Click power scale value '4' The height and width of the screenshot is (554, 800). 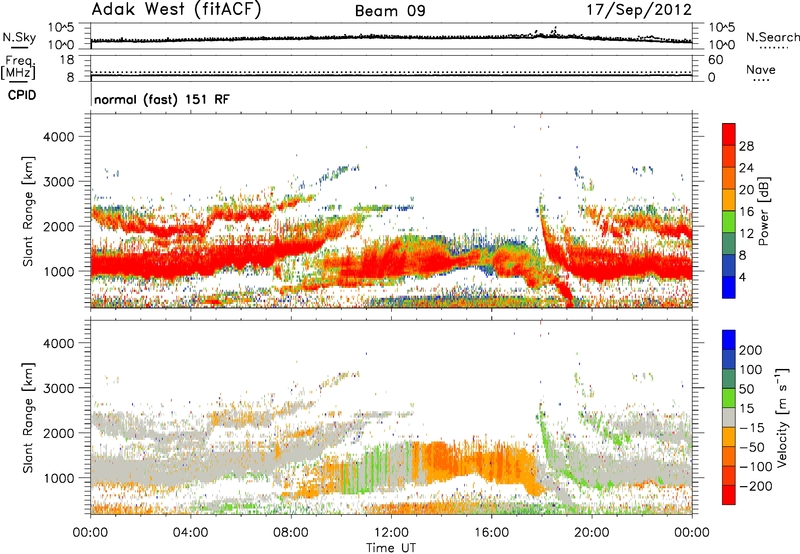click(743, 278)
